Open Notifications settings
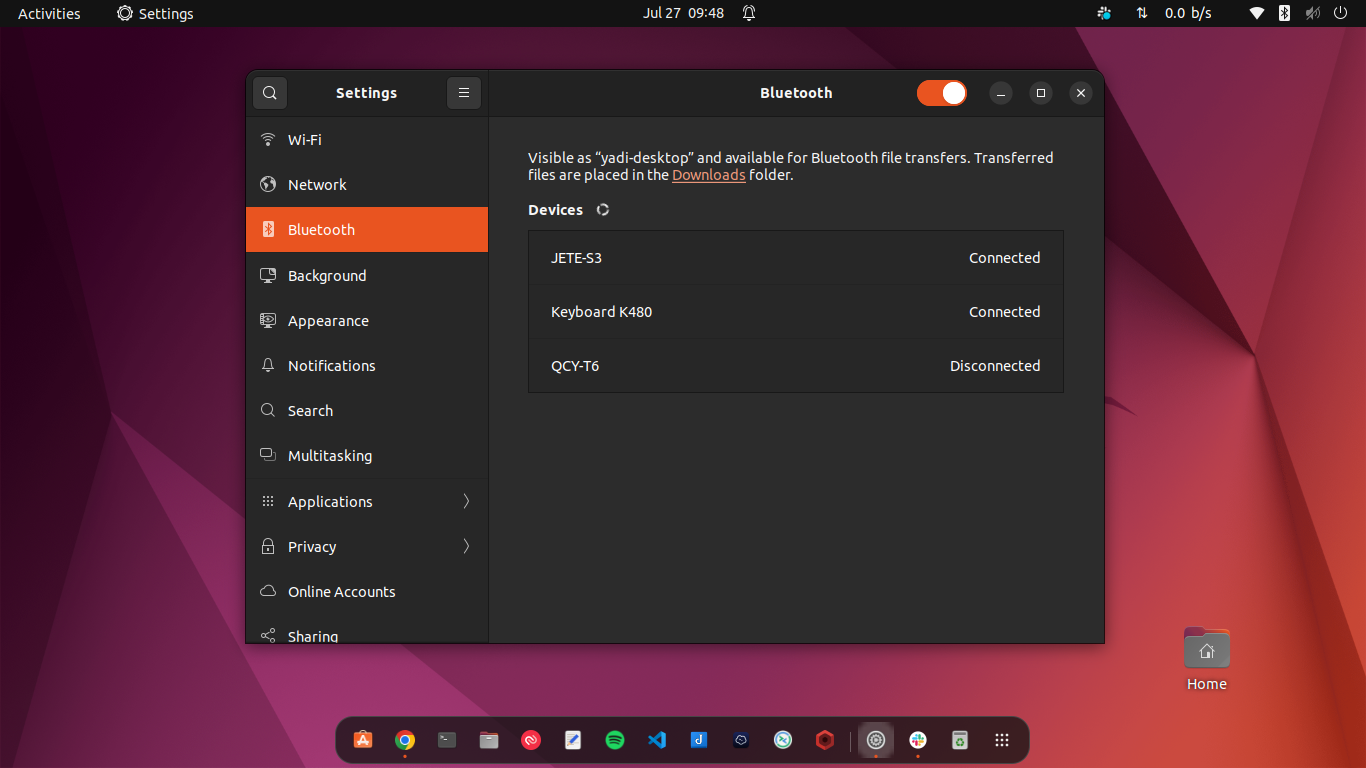The height and width of the screenshot is (768, 1366). click(367, 366)
